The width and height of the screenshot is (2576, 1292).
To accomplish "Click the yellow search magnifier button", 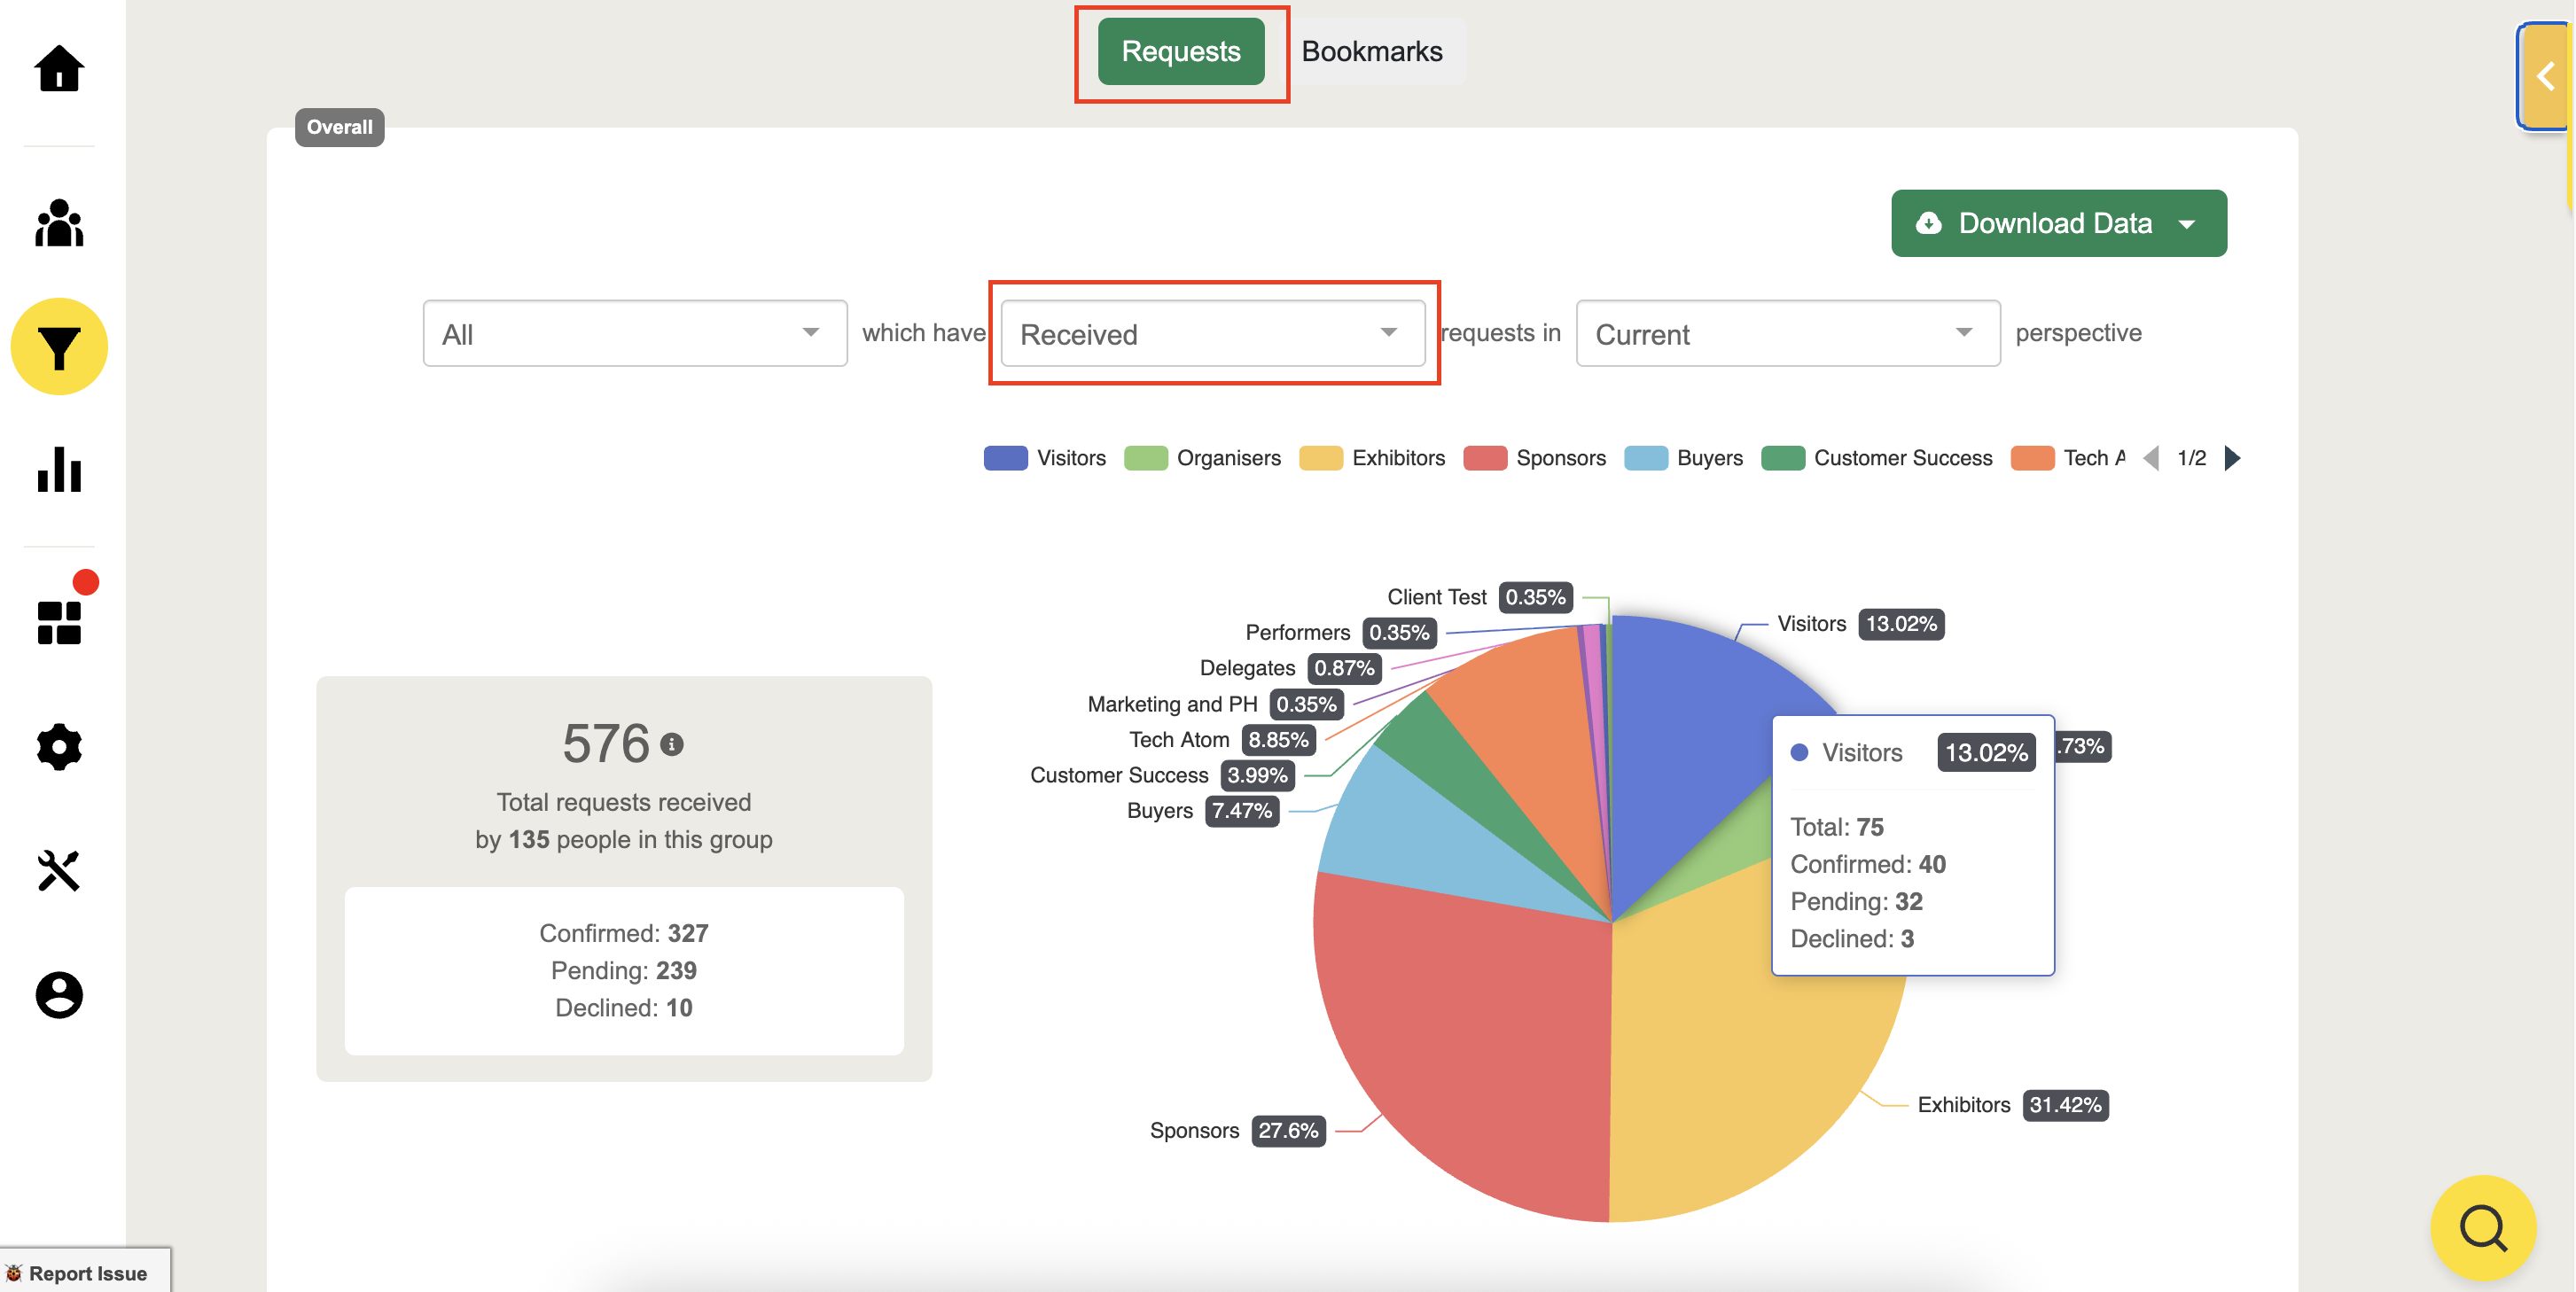I will (2482, 1227).
